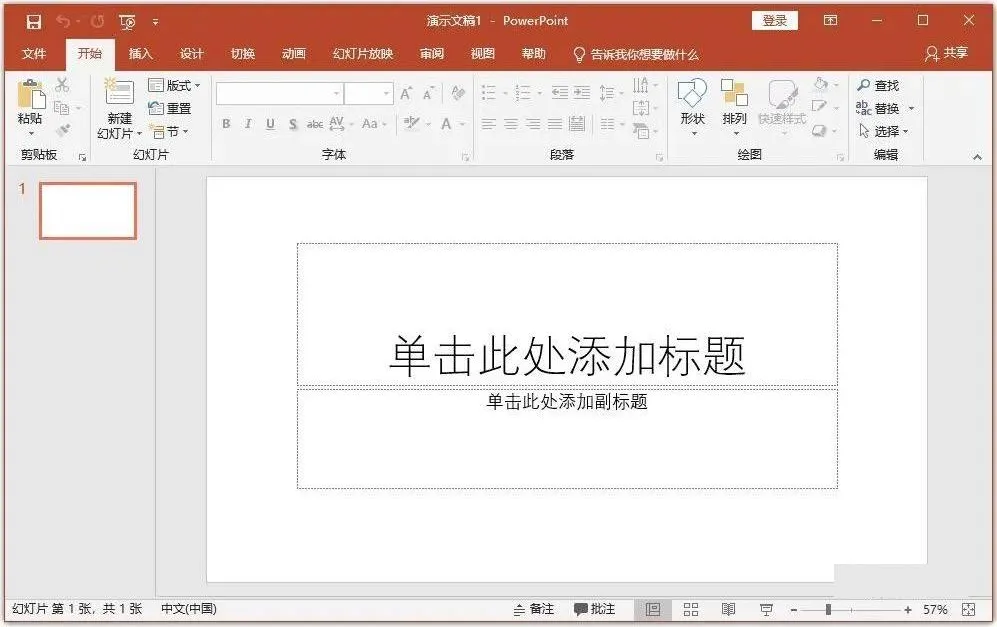This screenshot has width=997, height=627.
Task: Open the 节 section dropdown
Action: (x=168, y=131)
